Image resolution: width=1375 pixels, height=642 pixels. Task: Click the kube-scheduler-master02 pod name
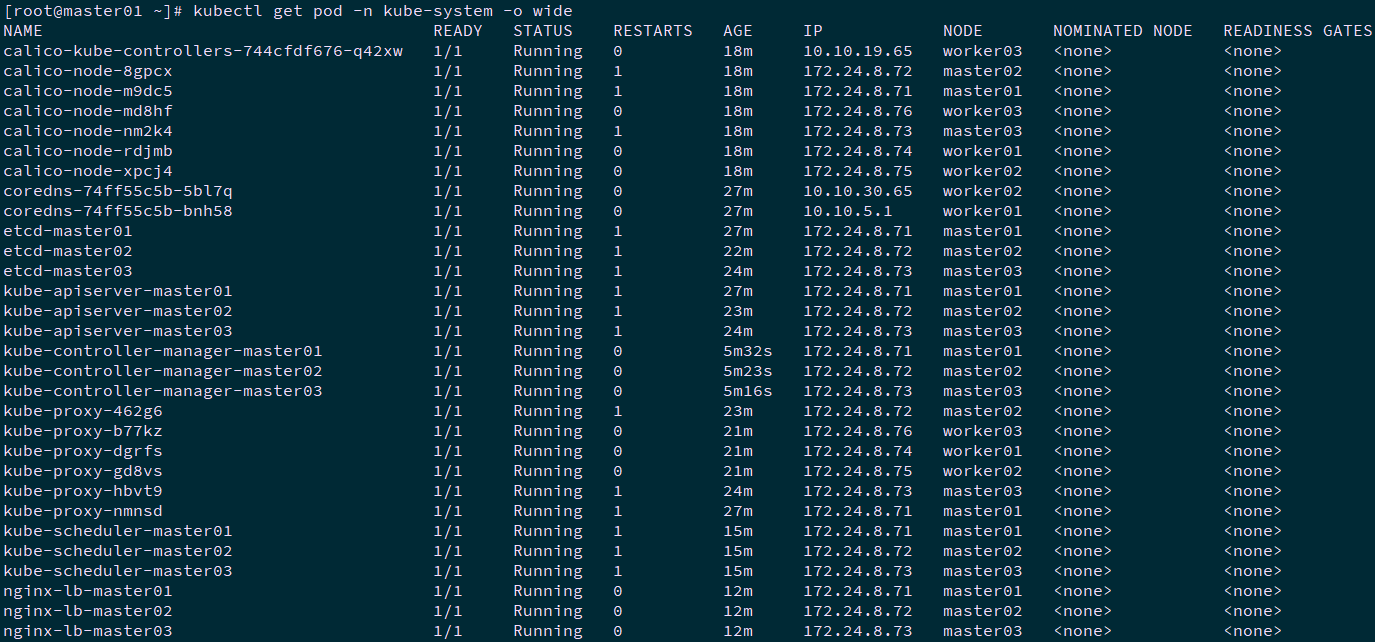tap(117, 551)
